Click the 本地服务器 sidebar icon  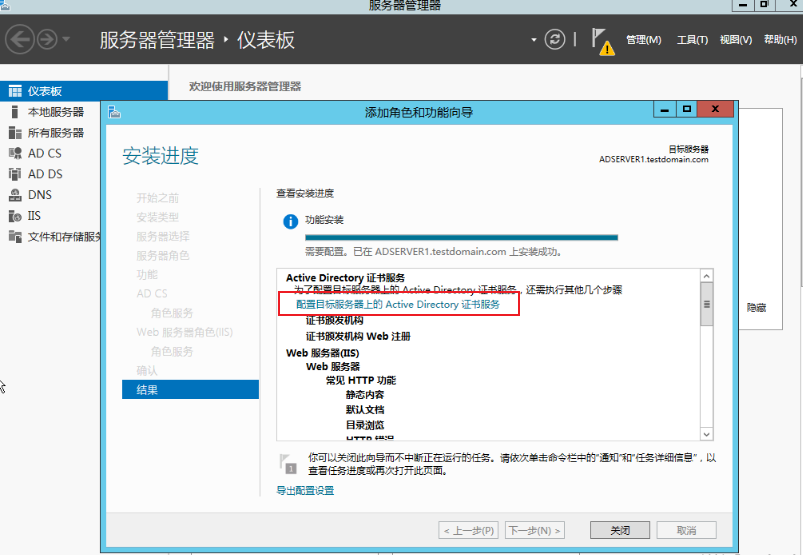pos(15,112)
